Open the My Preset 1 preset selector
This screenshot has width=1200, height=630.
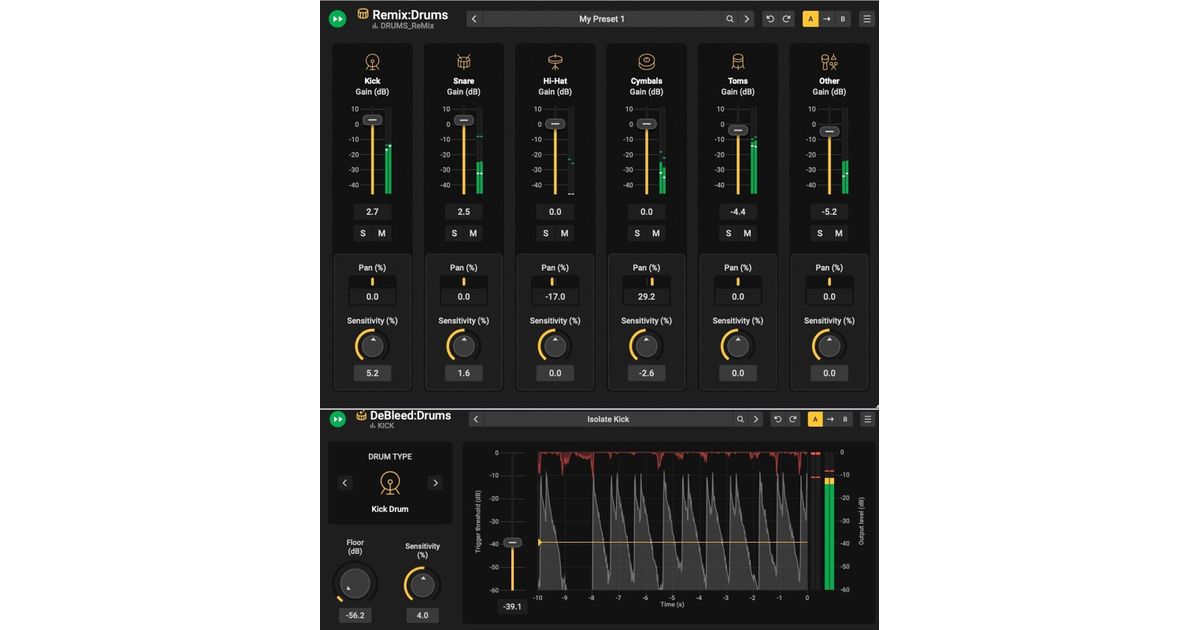tap(602, 19)
